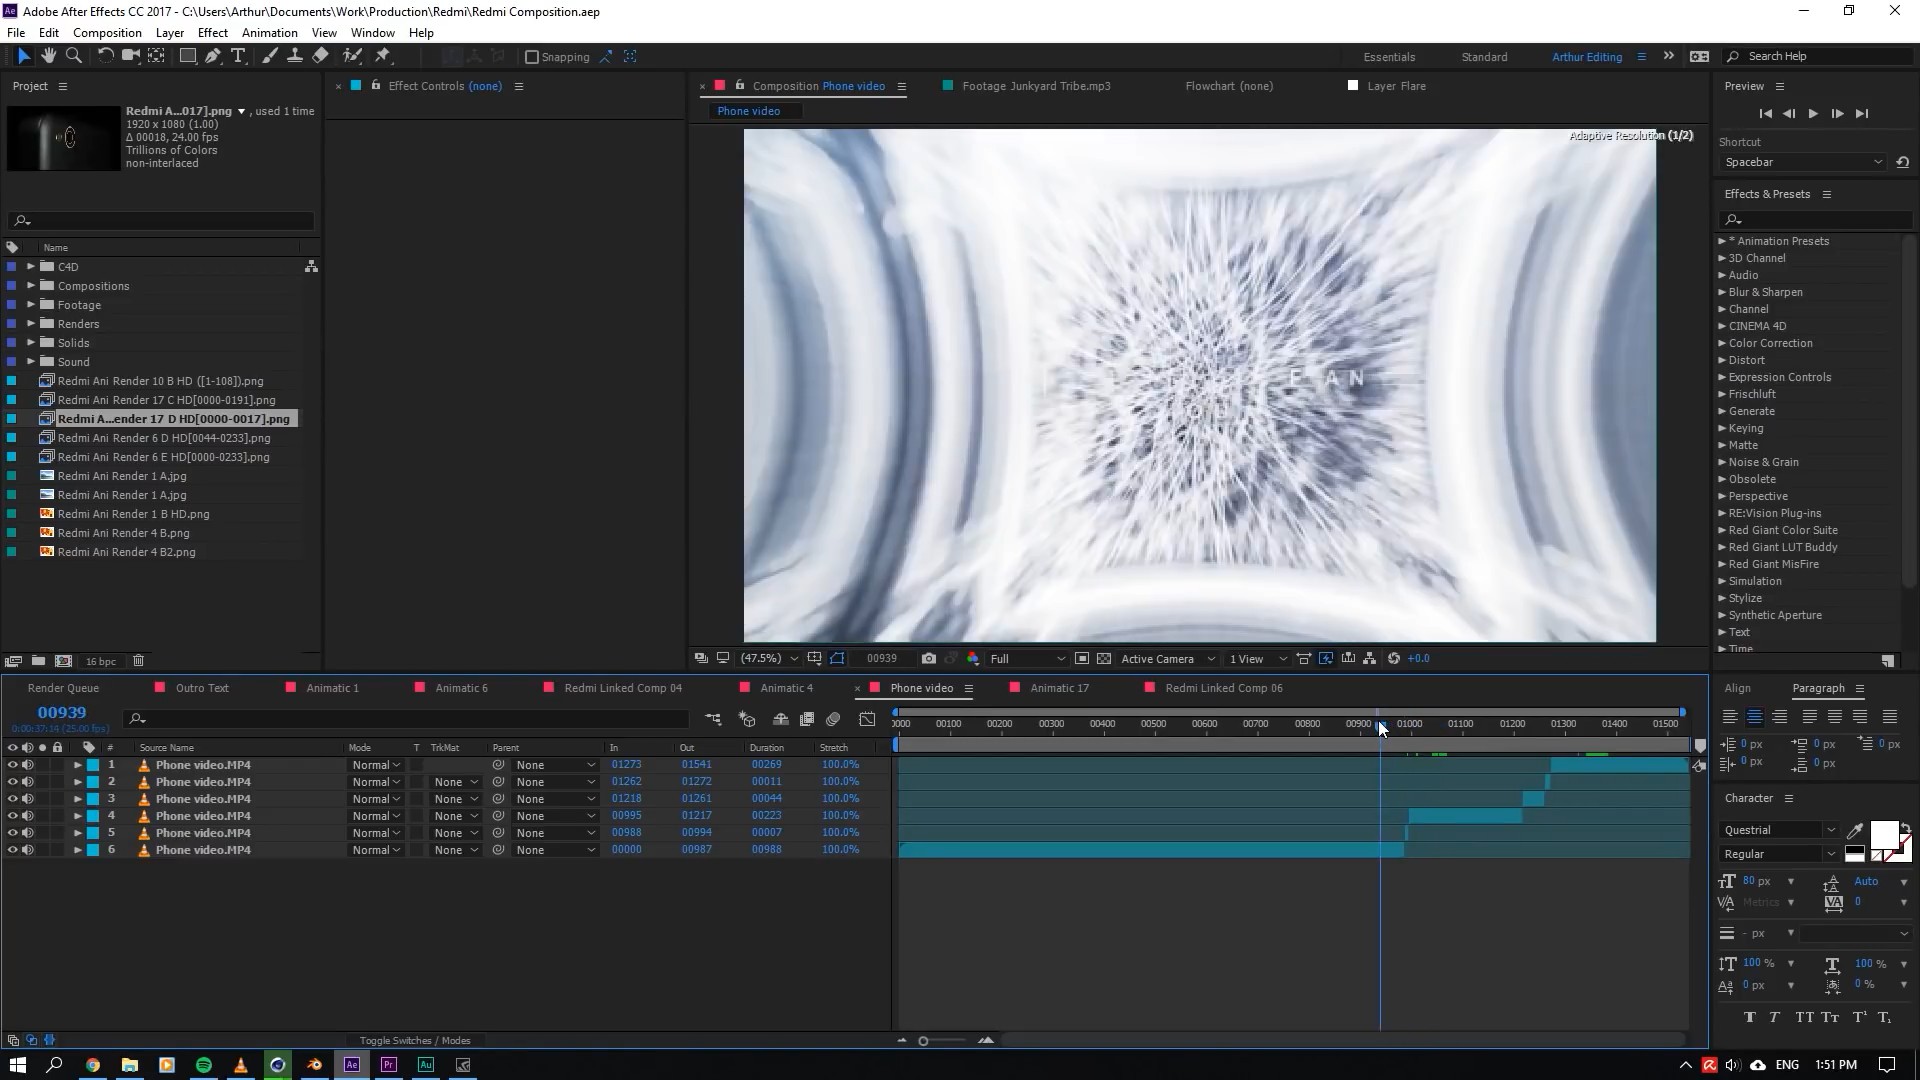This screenshot has width=1920, height=1080.
Task: Switch to the Animatic 17 timeline tab
Action: tap(1059, 688)
